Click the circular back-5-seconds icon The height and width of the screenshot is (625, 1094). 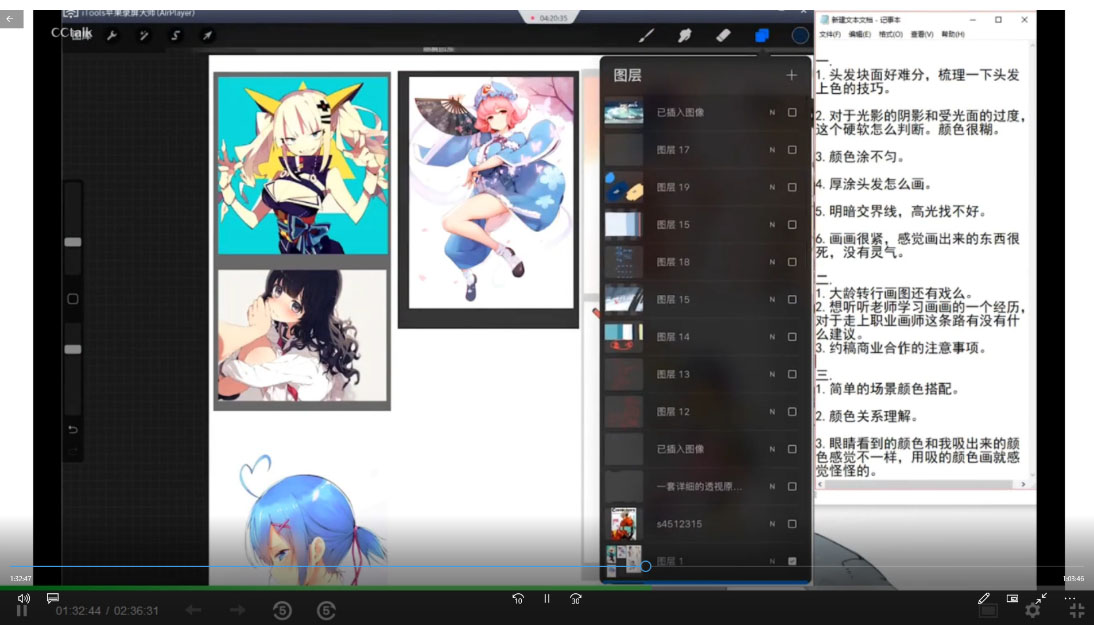pyautogui.click(x=282, y=611)
